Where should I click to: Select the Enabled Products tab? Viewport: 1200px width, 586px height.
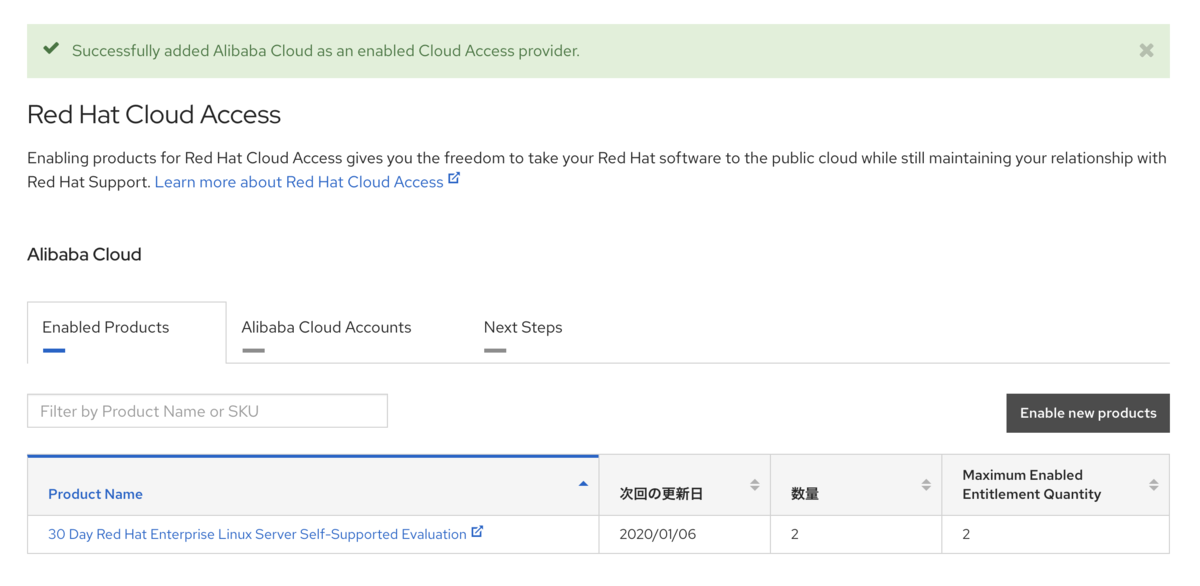point(127,332)
